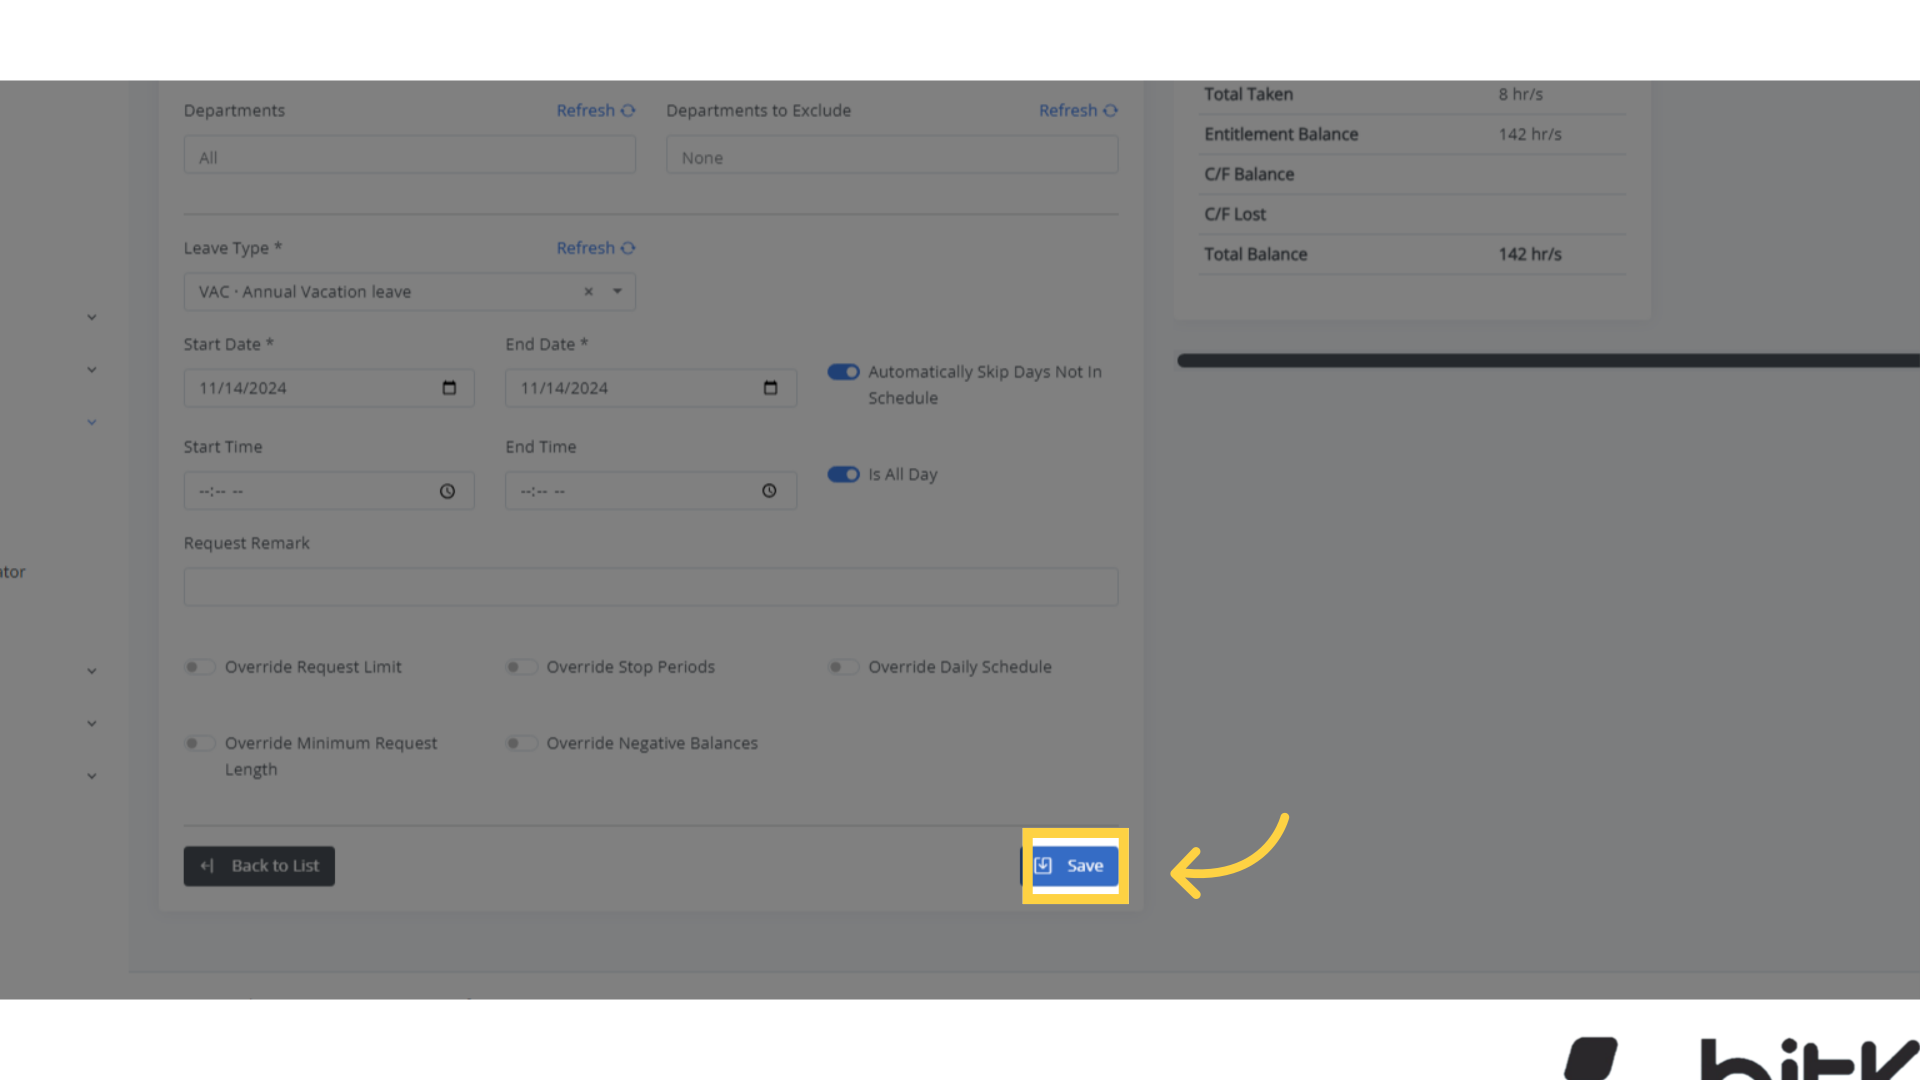Open End Date calendar picker icon
The height and width of the screenshot is (1080, 1920).
pyautogui.click(x=770, y=388)
